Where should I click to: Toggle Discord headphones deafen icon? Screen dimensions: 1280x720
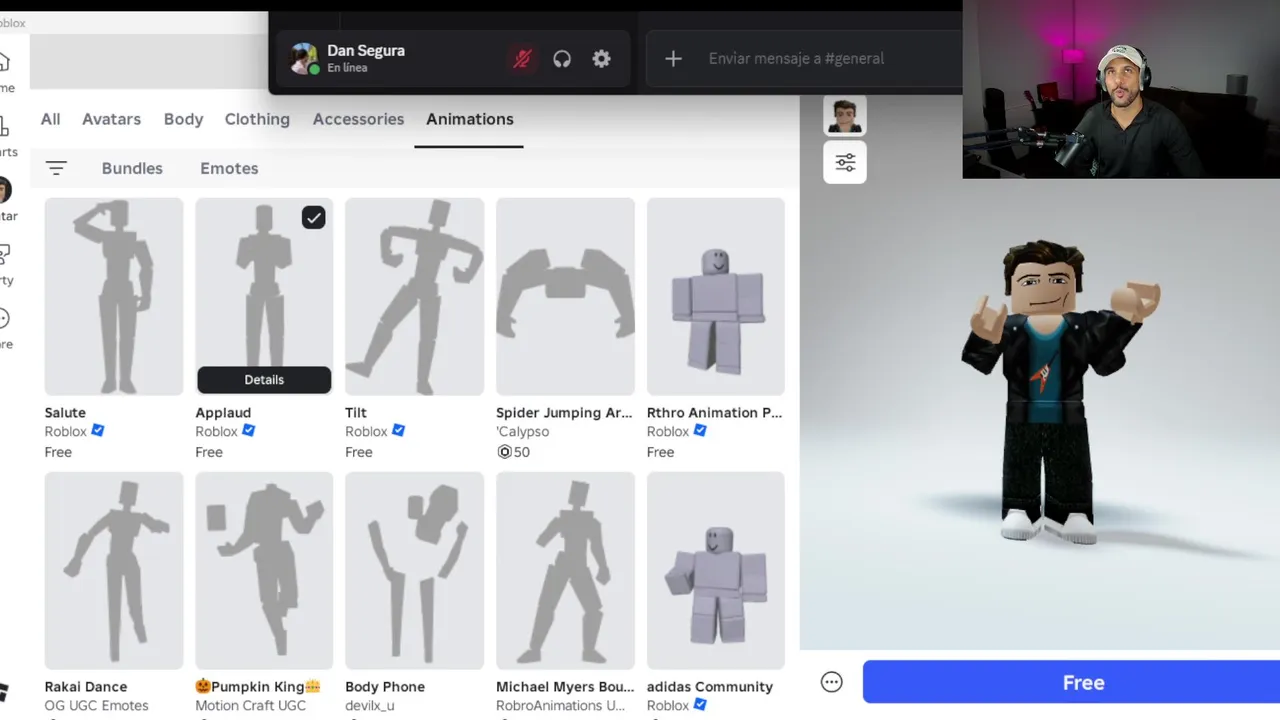562,59
